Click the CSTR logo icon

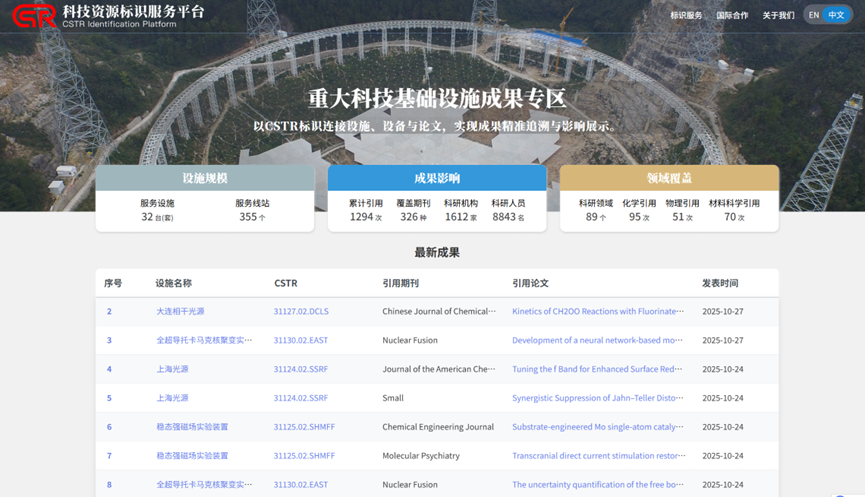coord(34,15)
